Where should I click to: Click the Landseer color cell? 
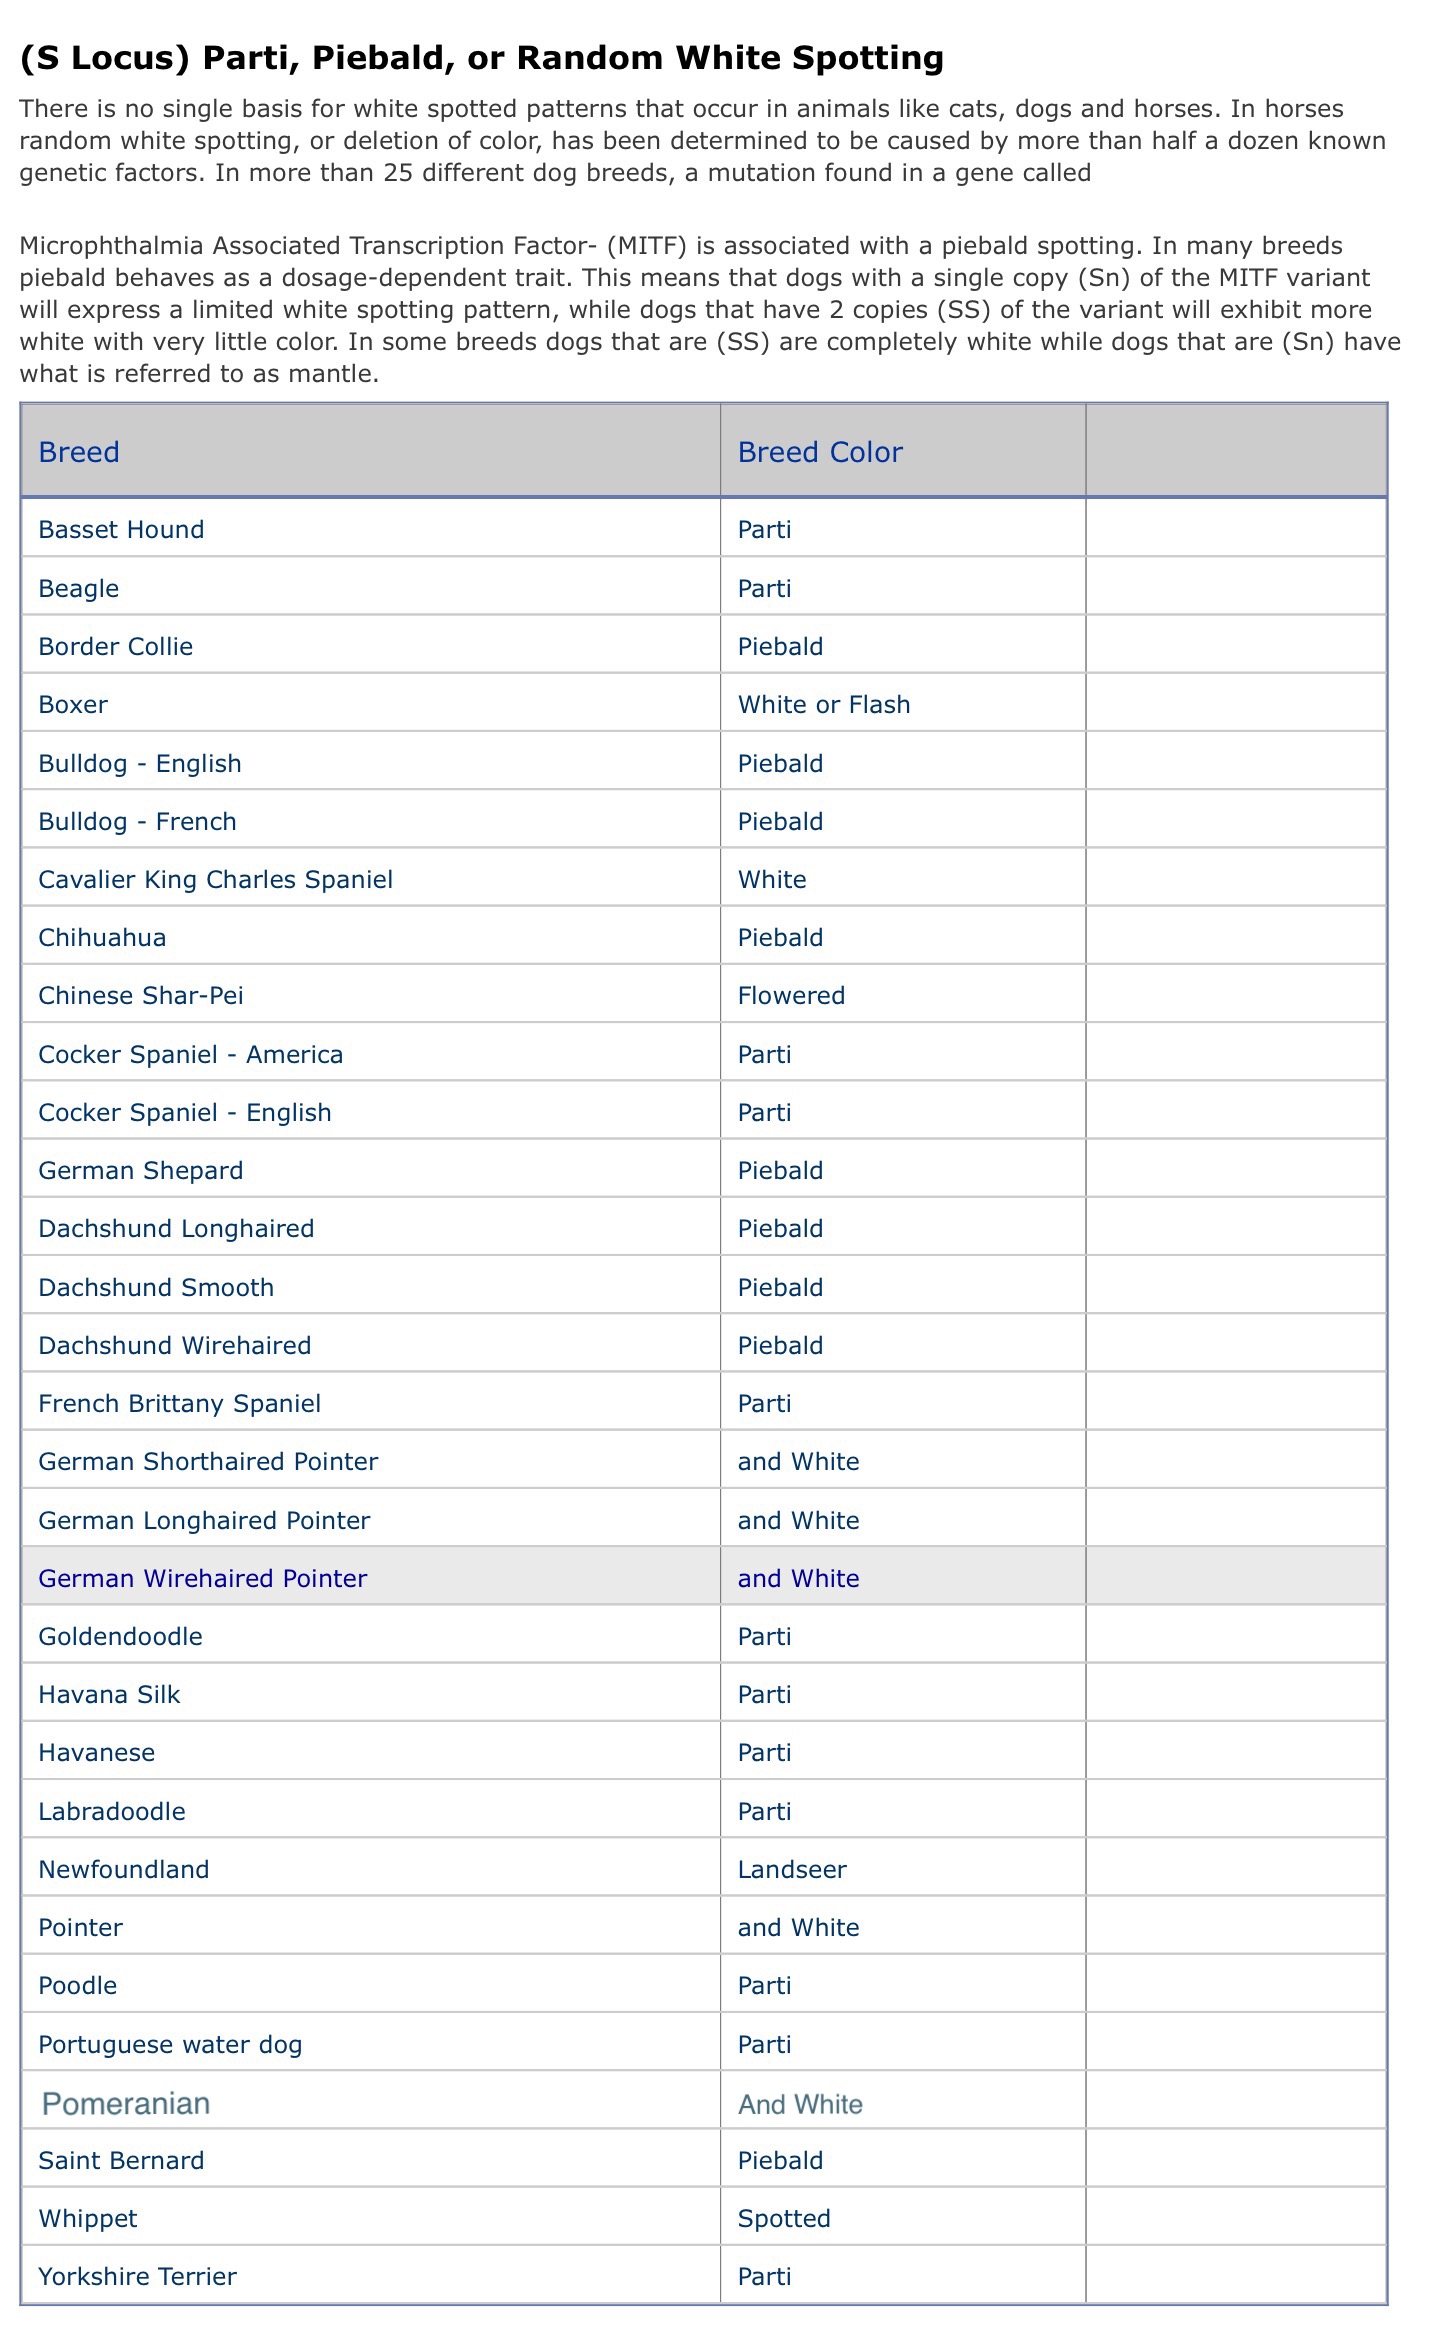pyautogui.click(x=792, y=1869)
